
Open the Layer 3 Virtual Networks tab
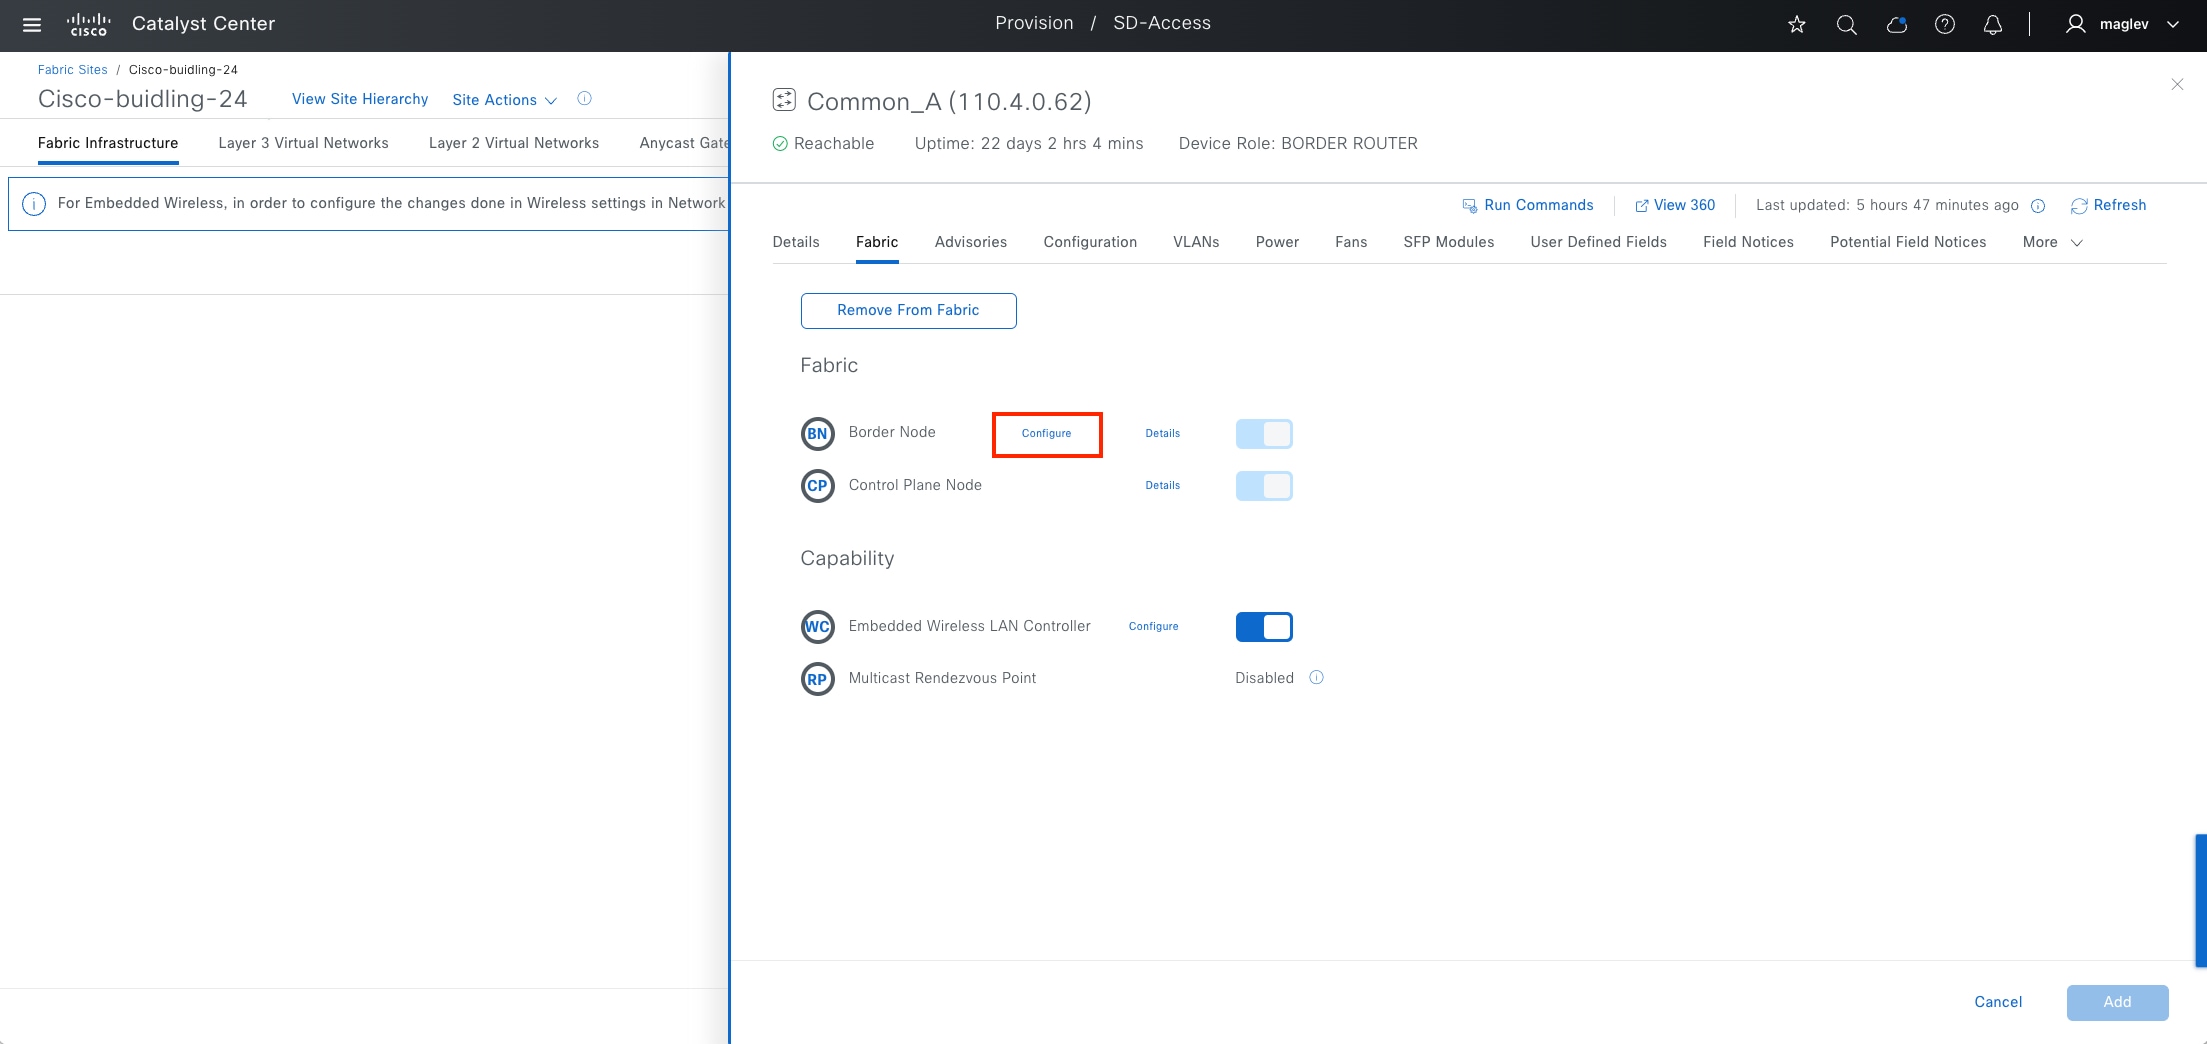pos(303,143)
